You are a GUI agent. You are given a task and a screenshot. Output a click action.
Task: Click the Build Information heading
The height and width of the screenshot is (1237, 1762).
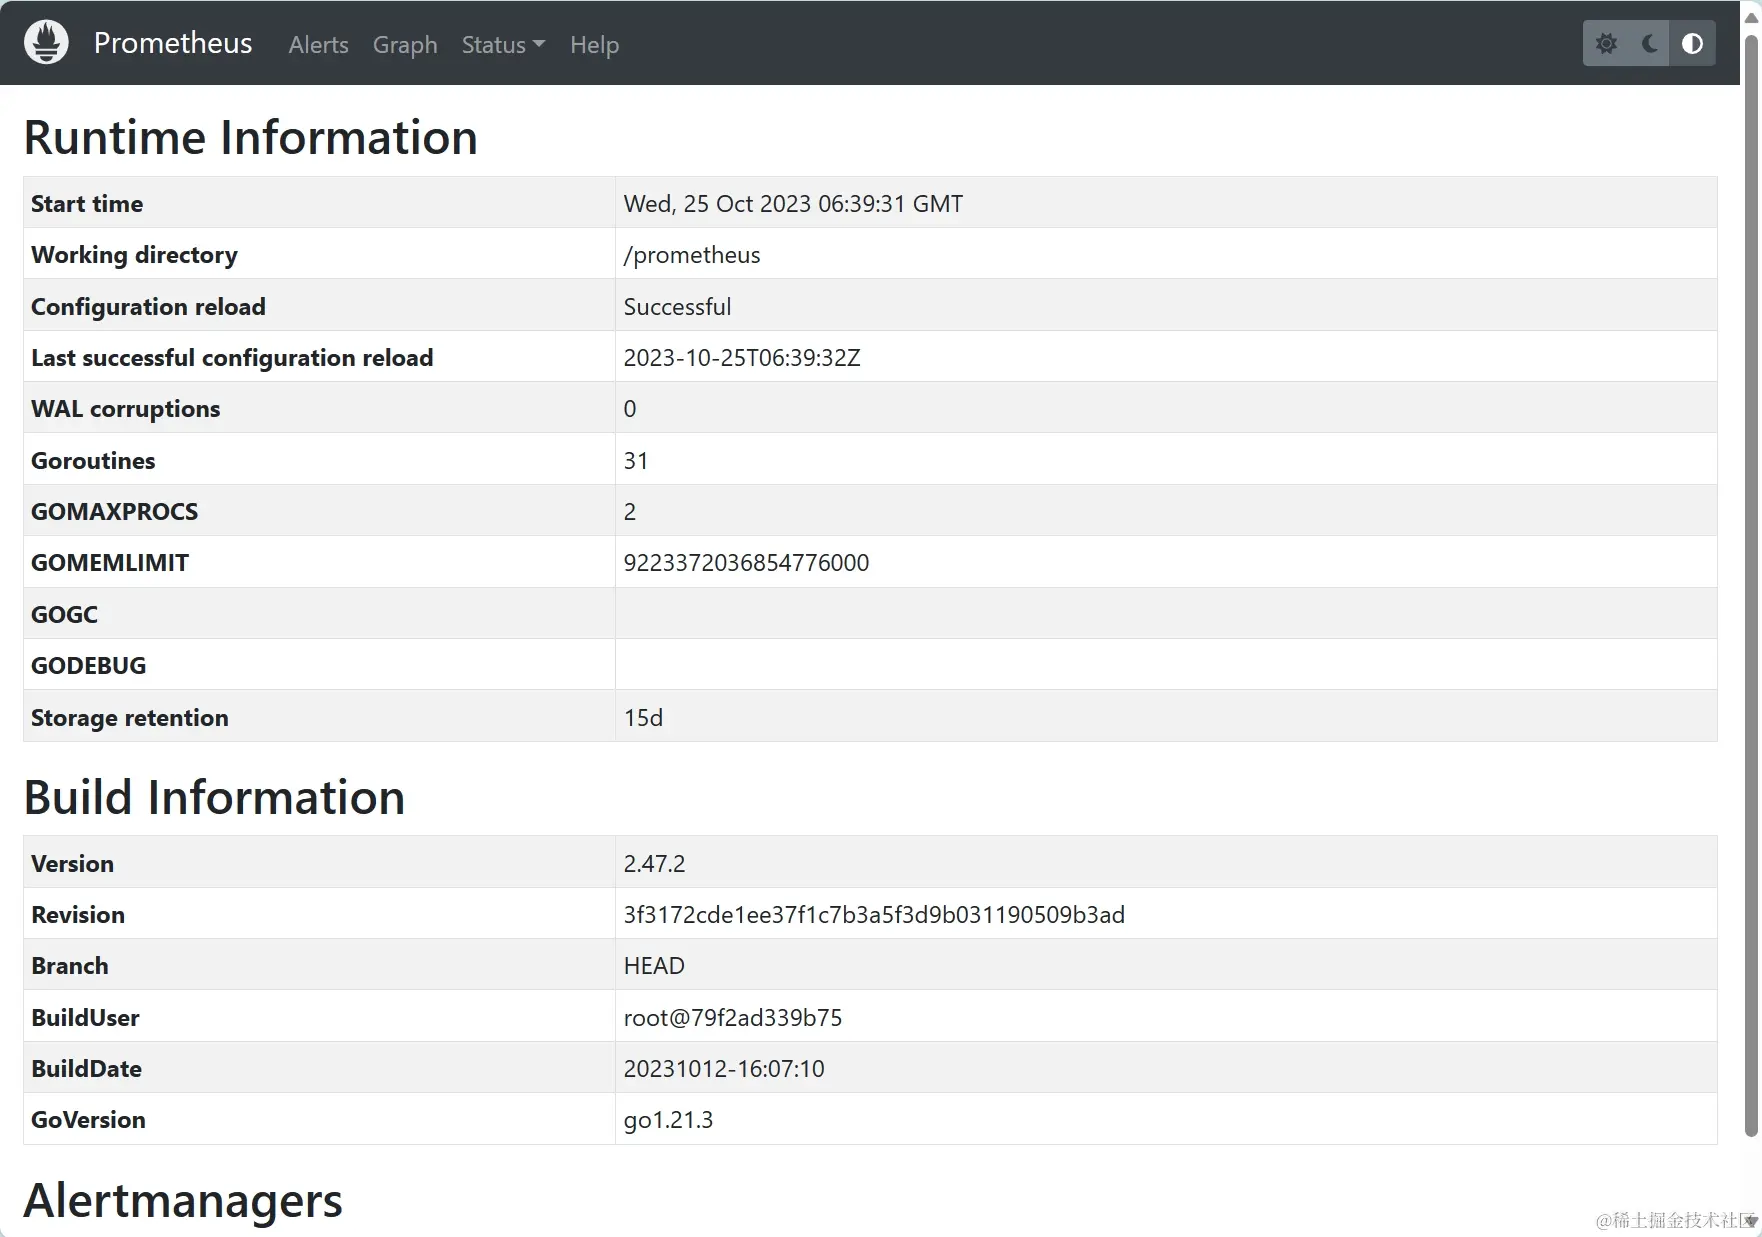[x=214, y=797]
